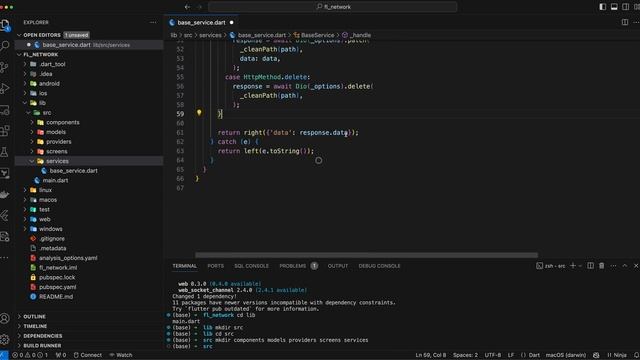Go back using the navigation arrow
This screenshot has width=640, height=360.
187,7
